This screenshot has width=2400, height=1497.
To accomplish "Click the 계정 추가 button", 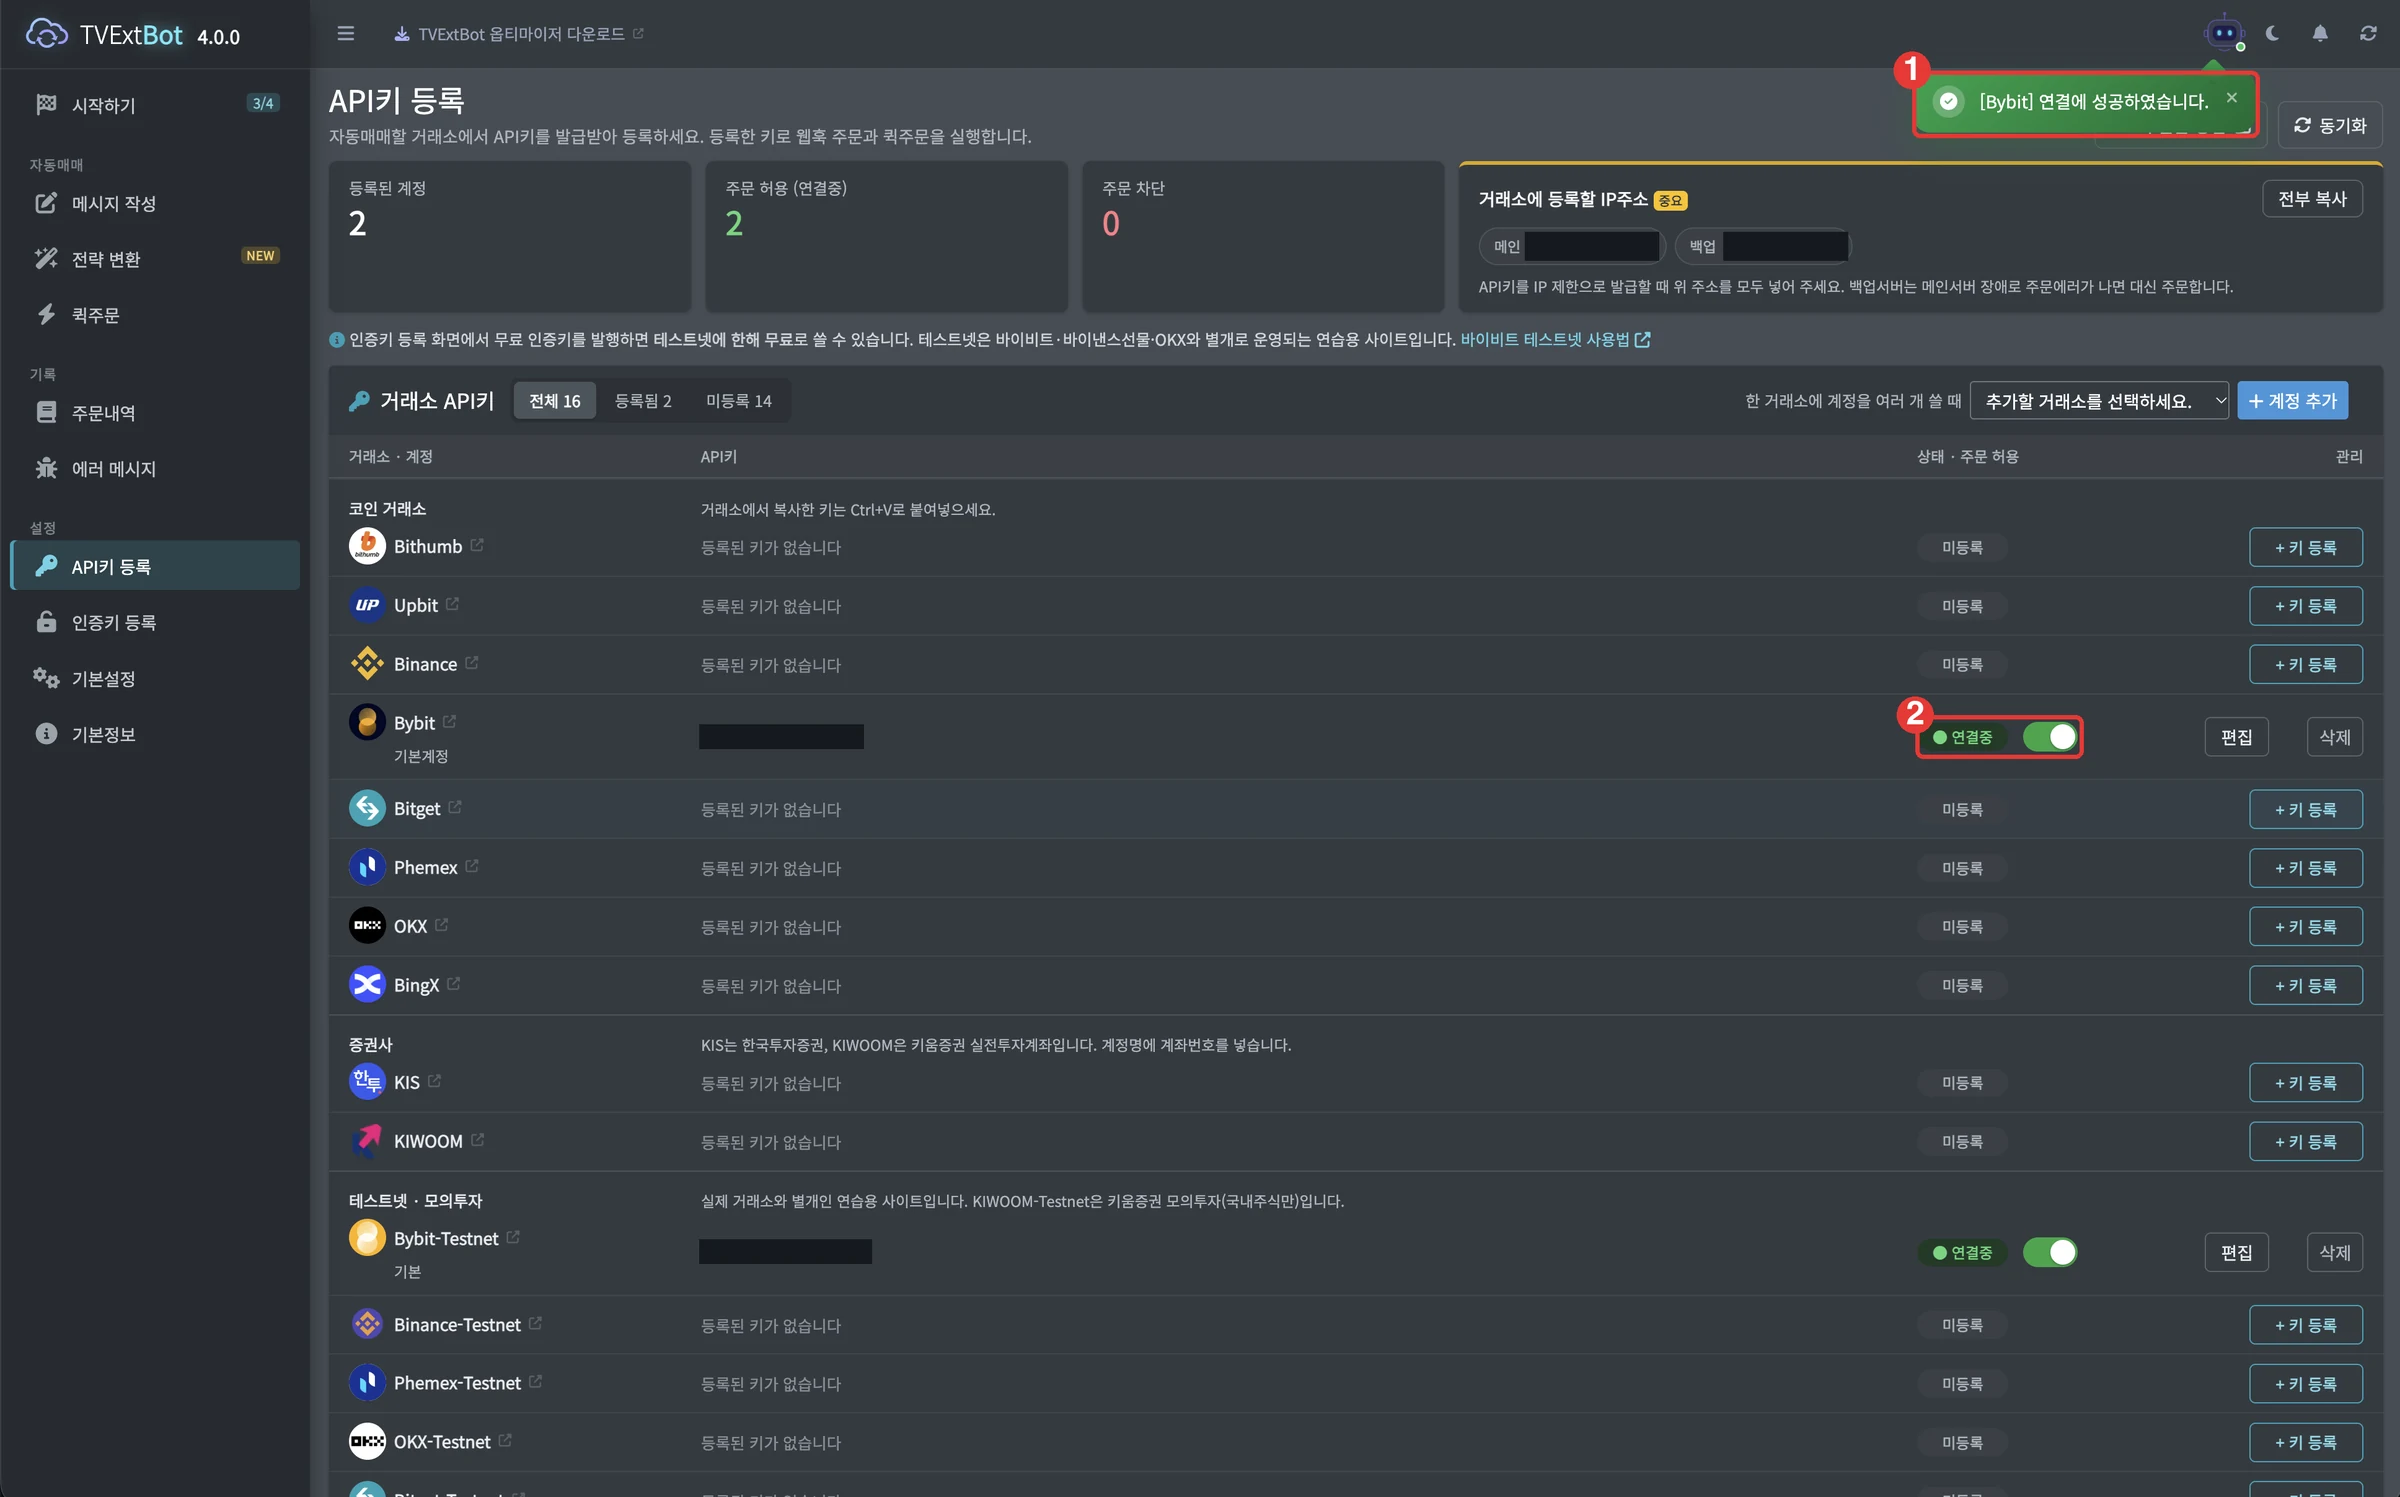I will click(x=2293, y=401).
